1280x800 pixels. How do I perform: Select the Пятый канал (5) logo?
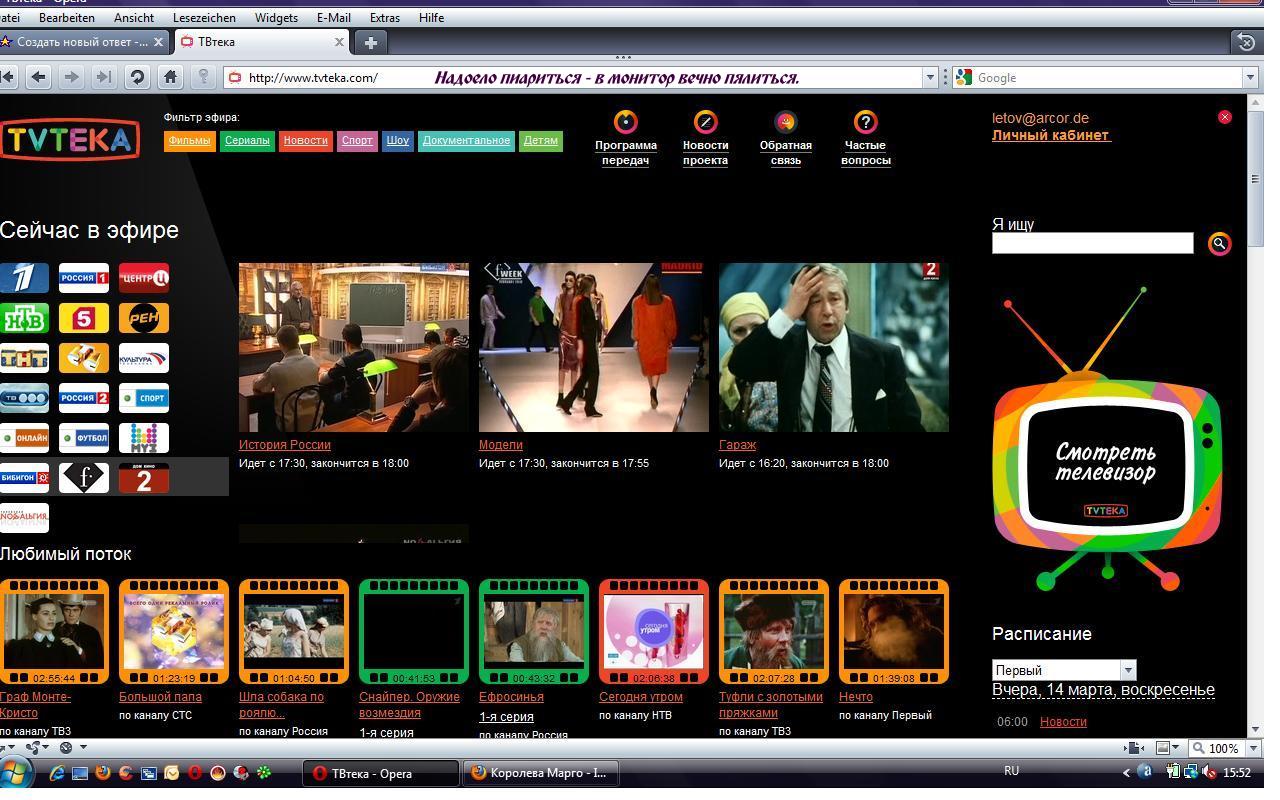pos(84,318)
